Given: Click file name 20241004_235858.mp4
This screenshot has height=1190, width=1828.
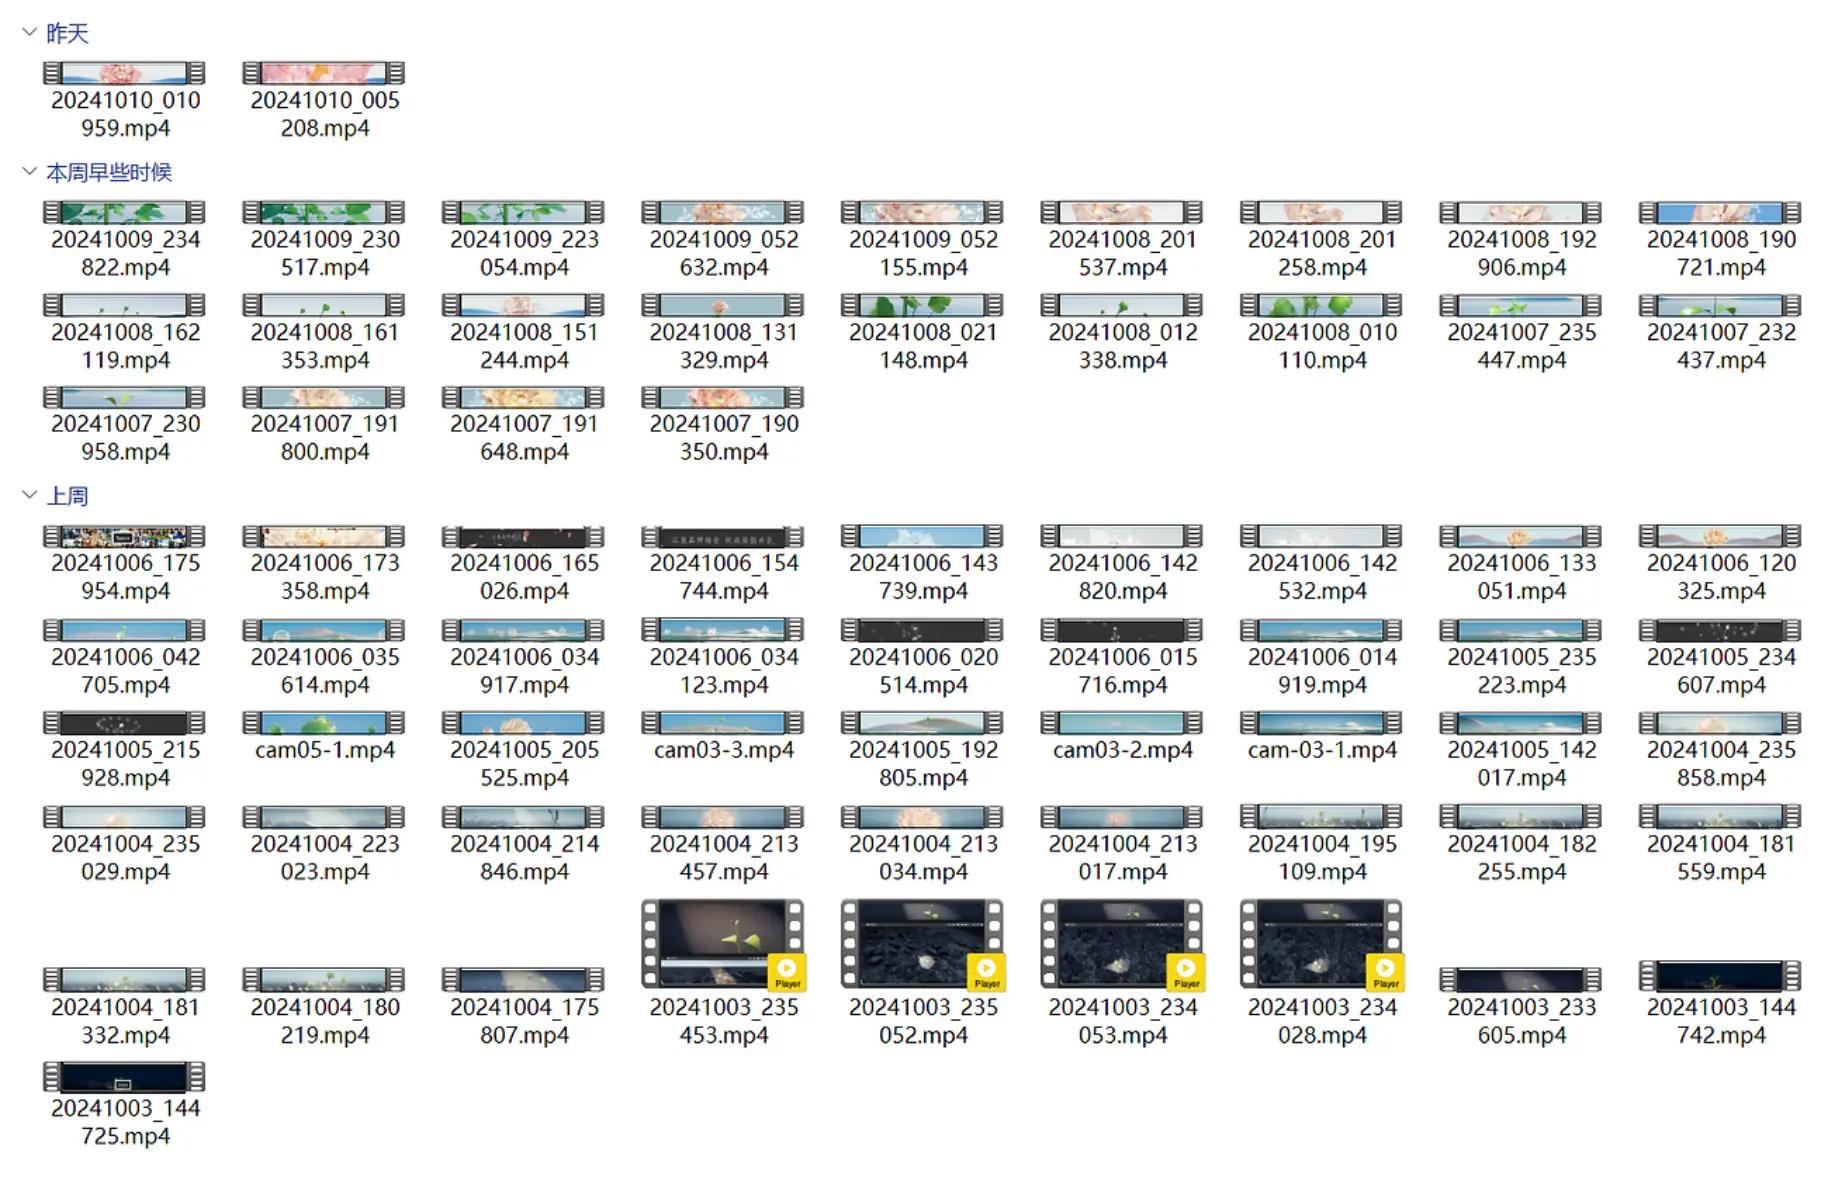Looking at the screenshot, I should pyautogui.click(x=1721, y=763).
